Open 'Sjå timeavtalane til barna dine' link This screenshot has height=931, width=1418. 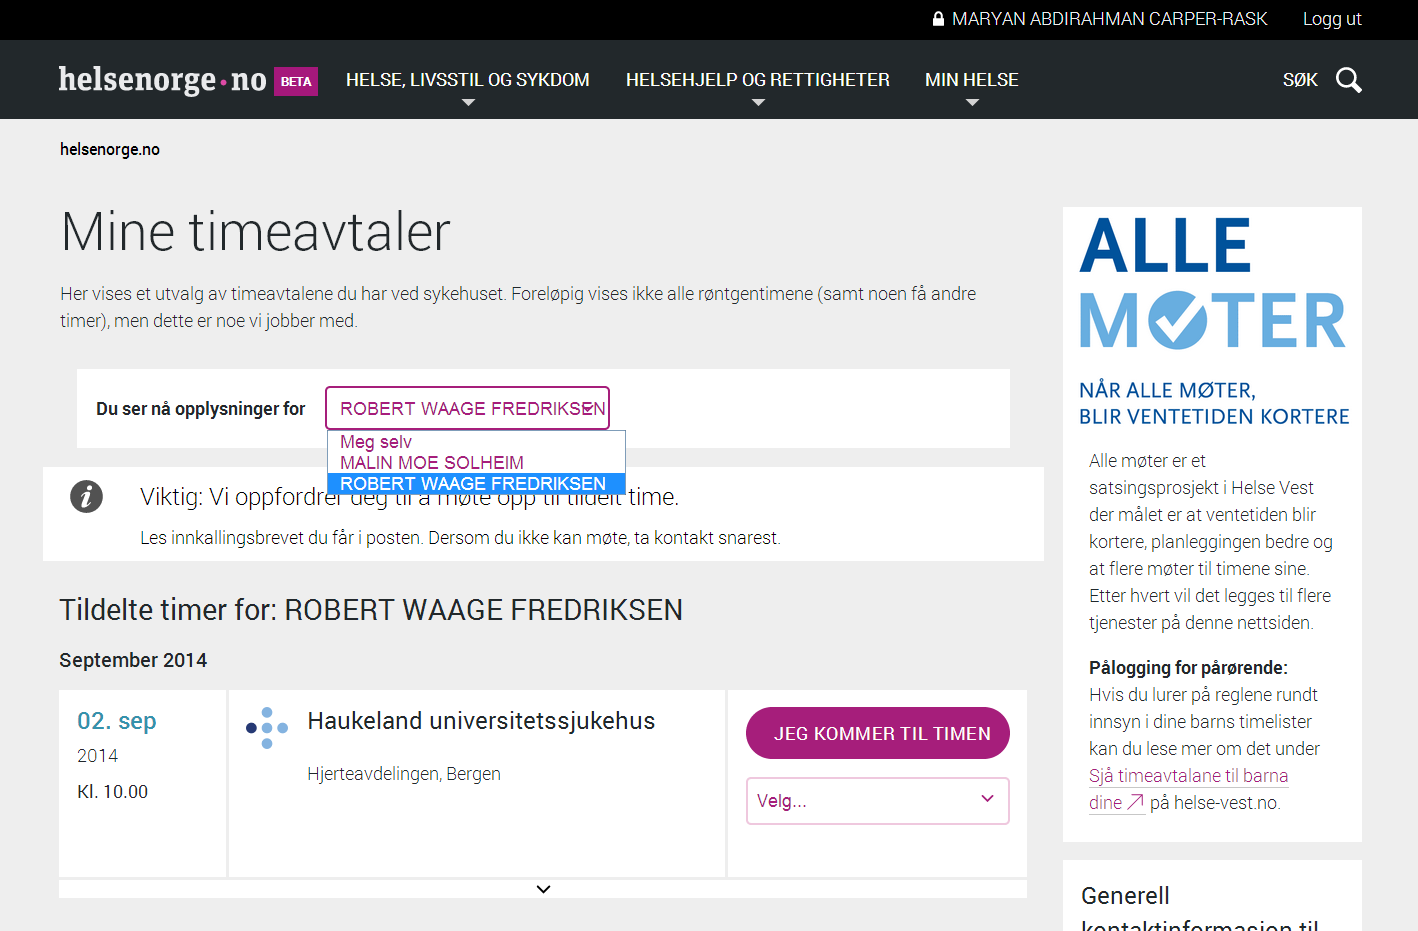tap(1188, 789)
